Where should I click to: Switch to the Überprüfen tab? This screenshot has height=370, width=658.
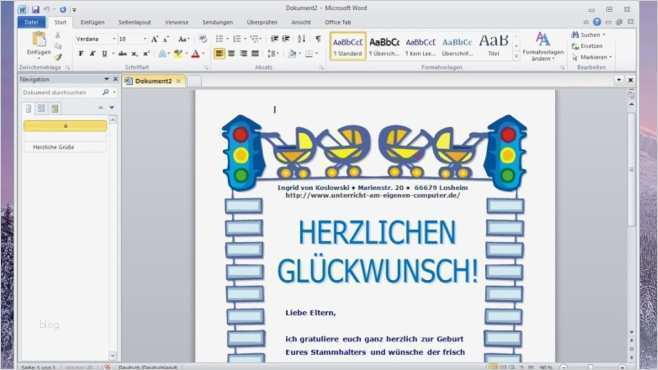tap(262, 22)
